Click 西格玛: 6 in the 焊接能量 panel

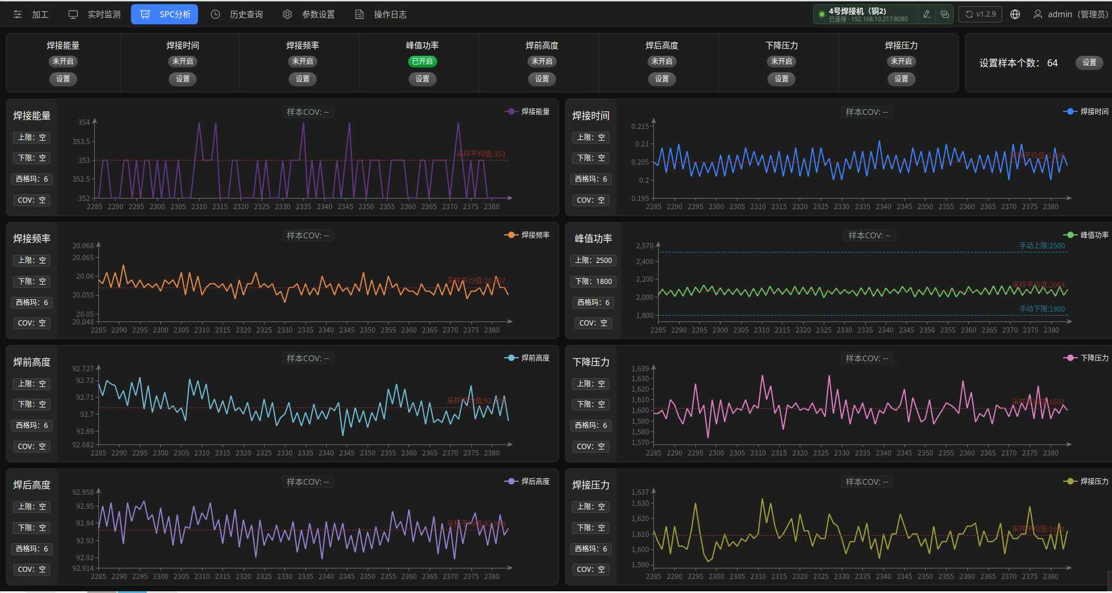click(x=32, y=179)
